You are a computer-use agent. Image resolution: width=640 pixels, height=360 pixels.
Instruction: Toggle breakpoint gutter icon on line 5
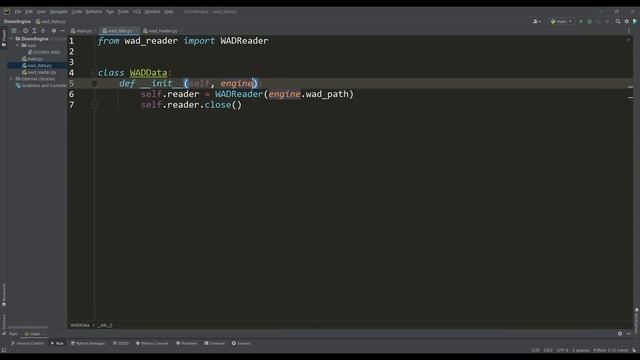[94, 84]
